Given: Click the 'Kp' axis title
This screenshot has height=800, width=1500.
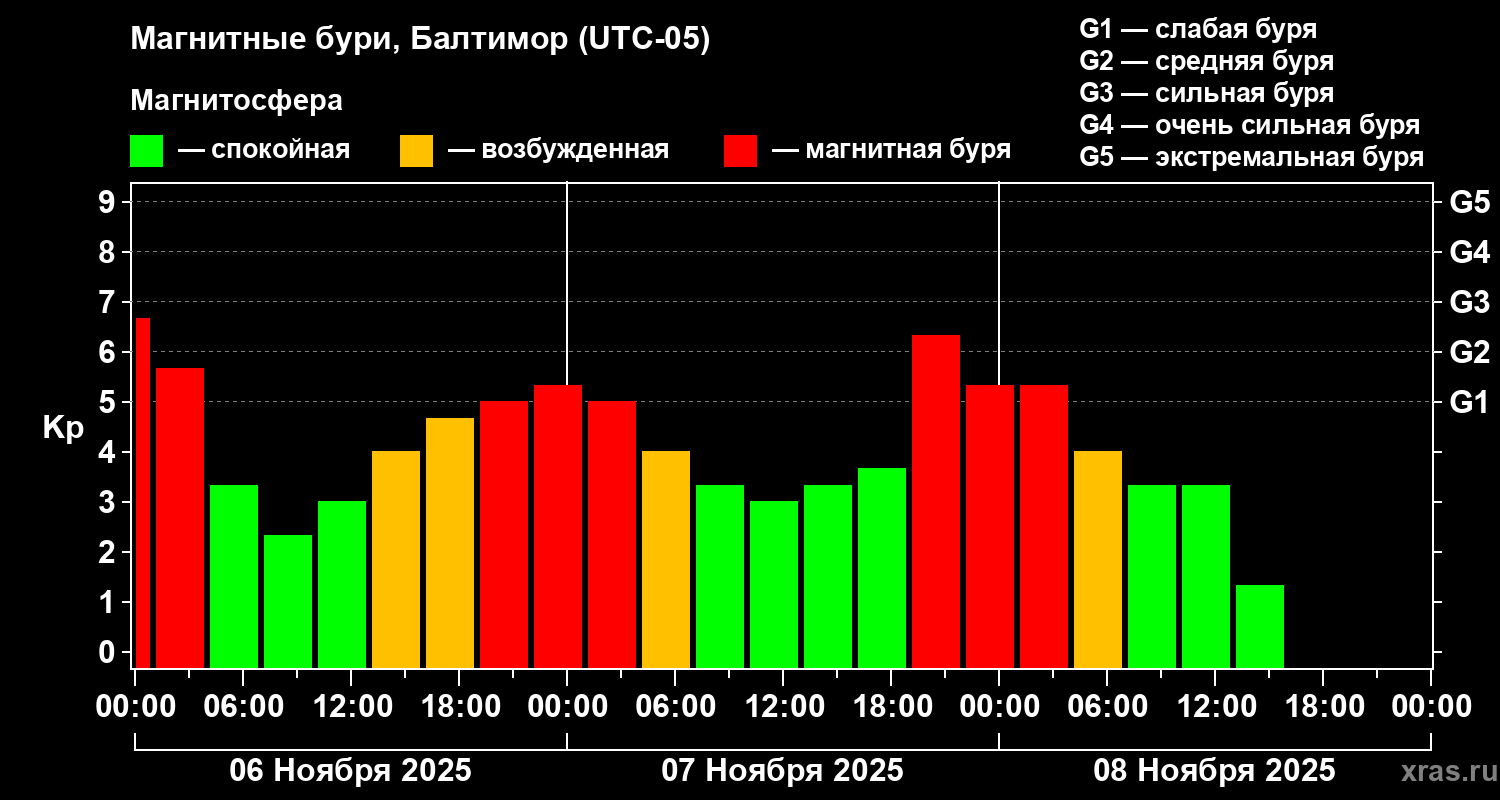Looking at the screenshot, I should [63, 427].
